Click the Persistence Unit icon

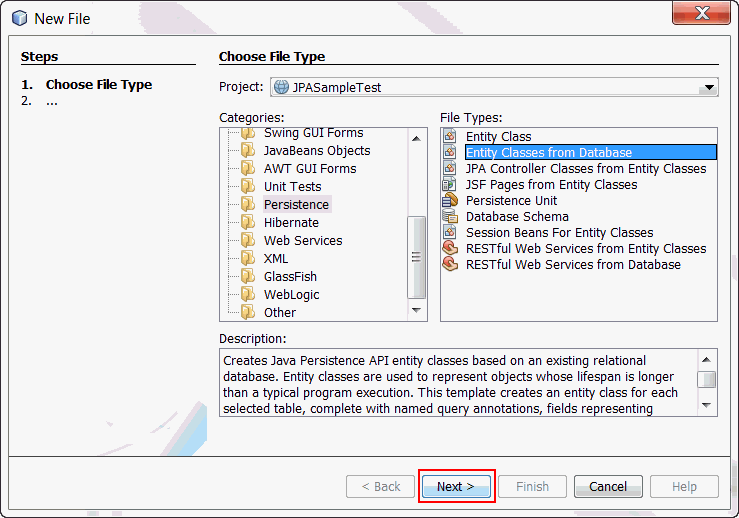coord(450,200)
